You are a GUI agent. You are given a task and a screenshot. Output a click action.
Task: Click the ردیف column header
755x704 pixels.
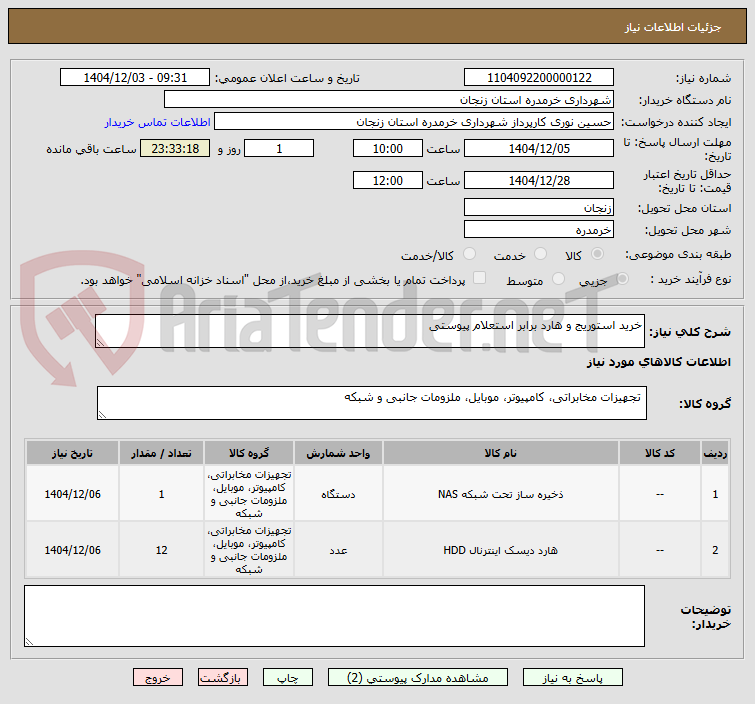[715, 453]
